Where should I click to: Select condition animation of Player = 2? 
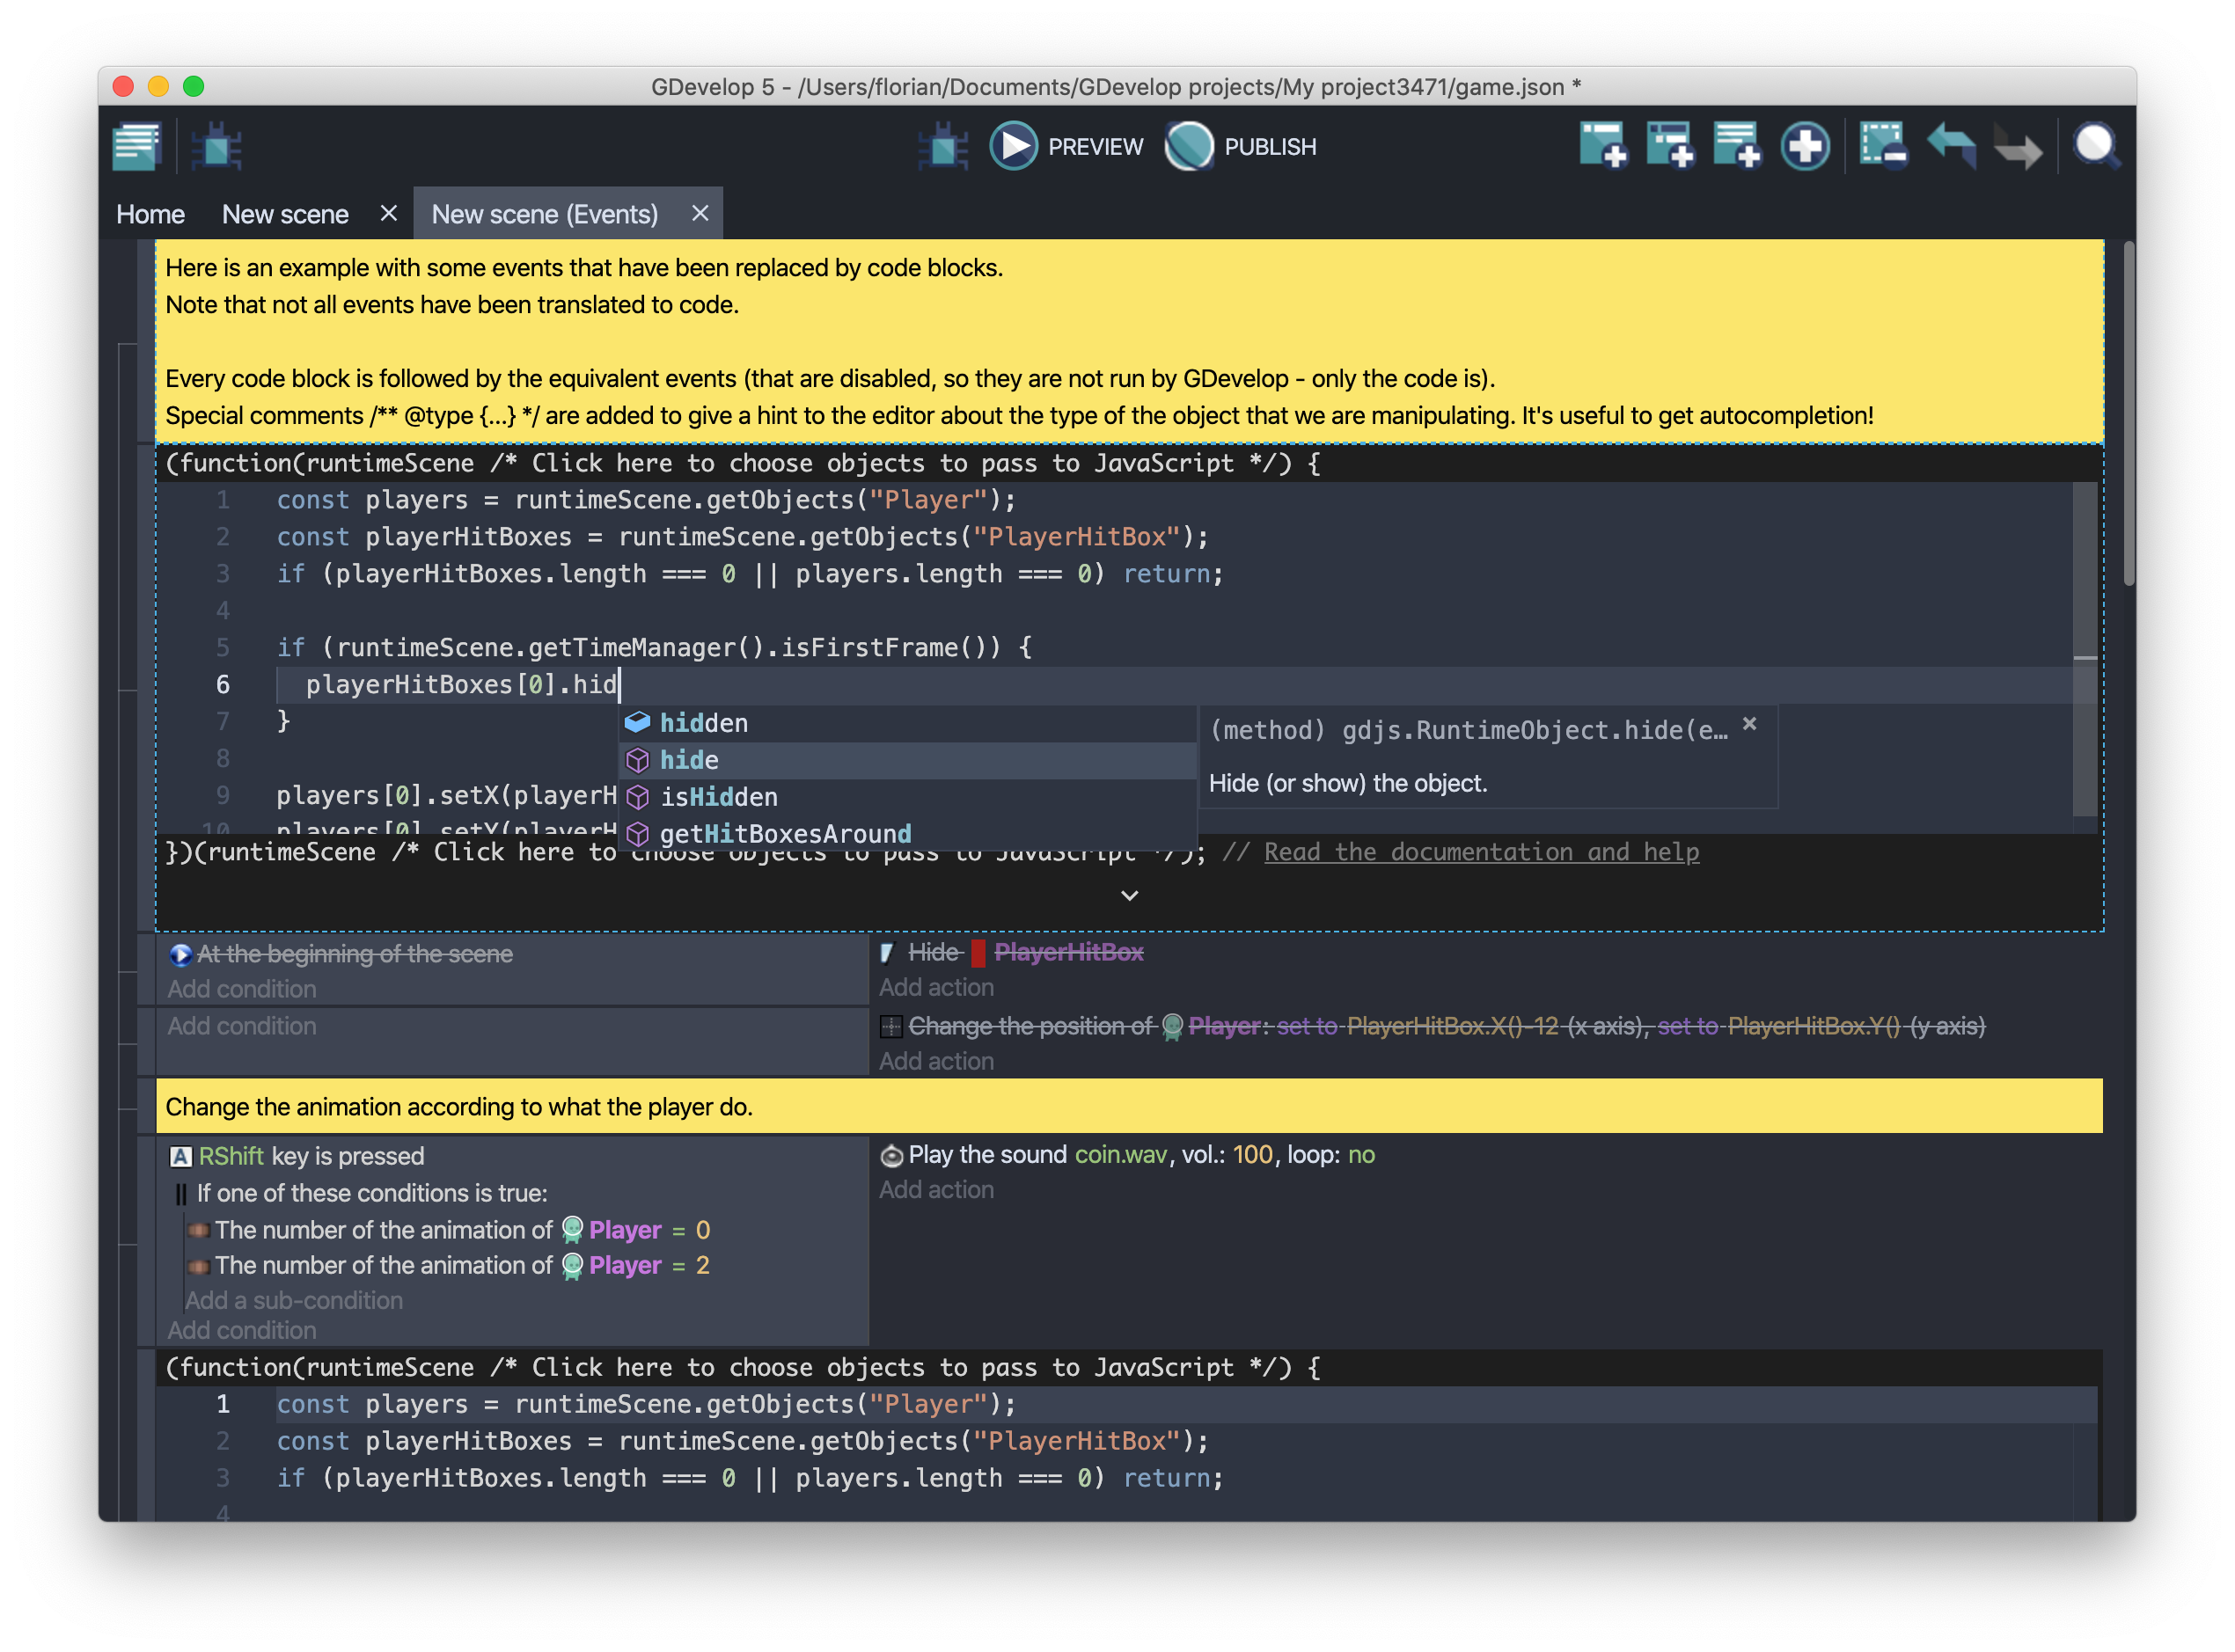pyautogui.click(x=449, y=1265)
